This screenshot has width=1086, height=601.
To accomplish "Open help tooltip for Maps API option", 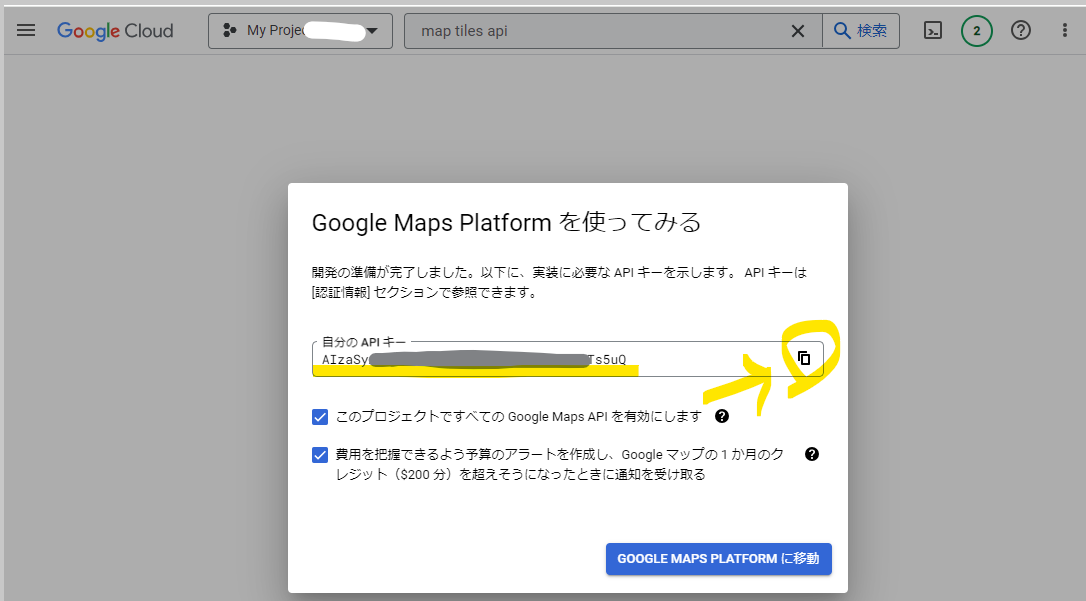I will click(722, 416).
